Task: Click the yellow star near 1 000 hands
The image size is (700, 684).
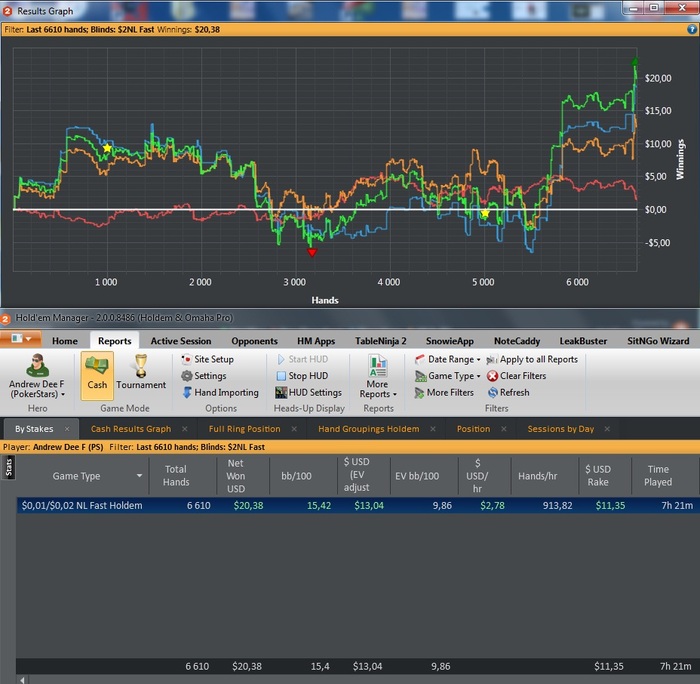Action: click(x=107, y=148)
